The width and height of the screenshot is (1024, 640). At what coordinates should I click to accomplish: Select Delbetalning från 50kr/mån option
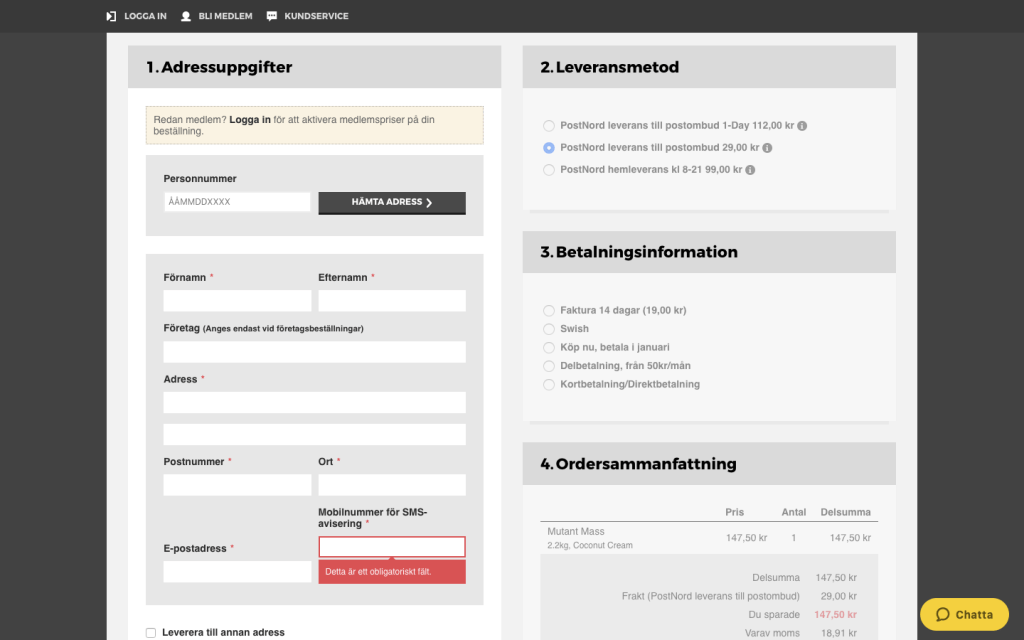[549, 366]
